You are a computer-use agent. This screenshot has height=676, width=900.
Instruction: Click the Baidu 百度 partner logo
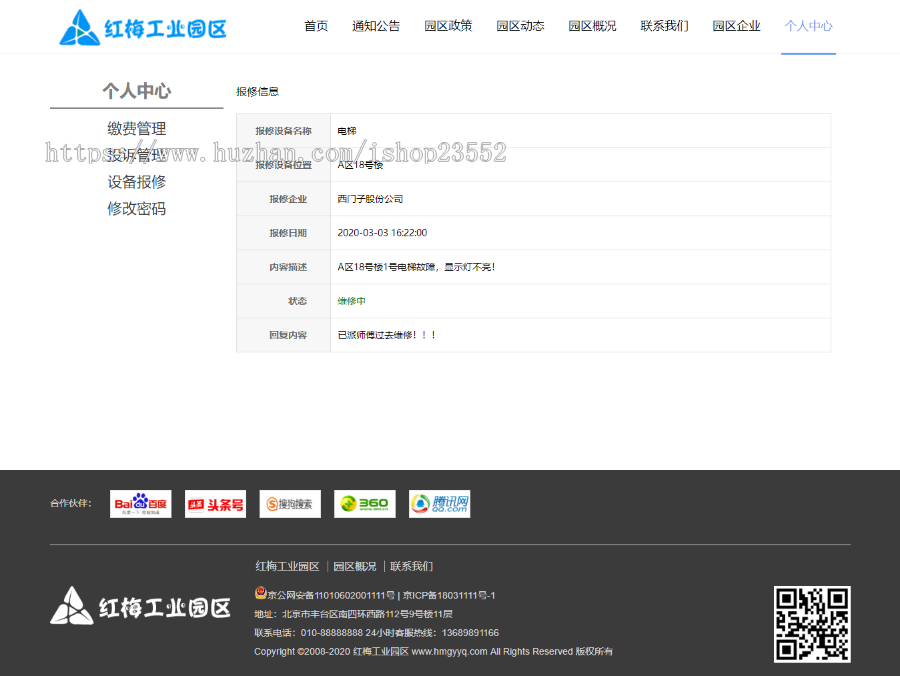coord(140,503)
